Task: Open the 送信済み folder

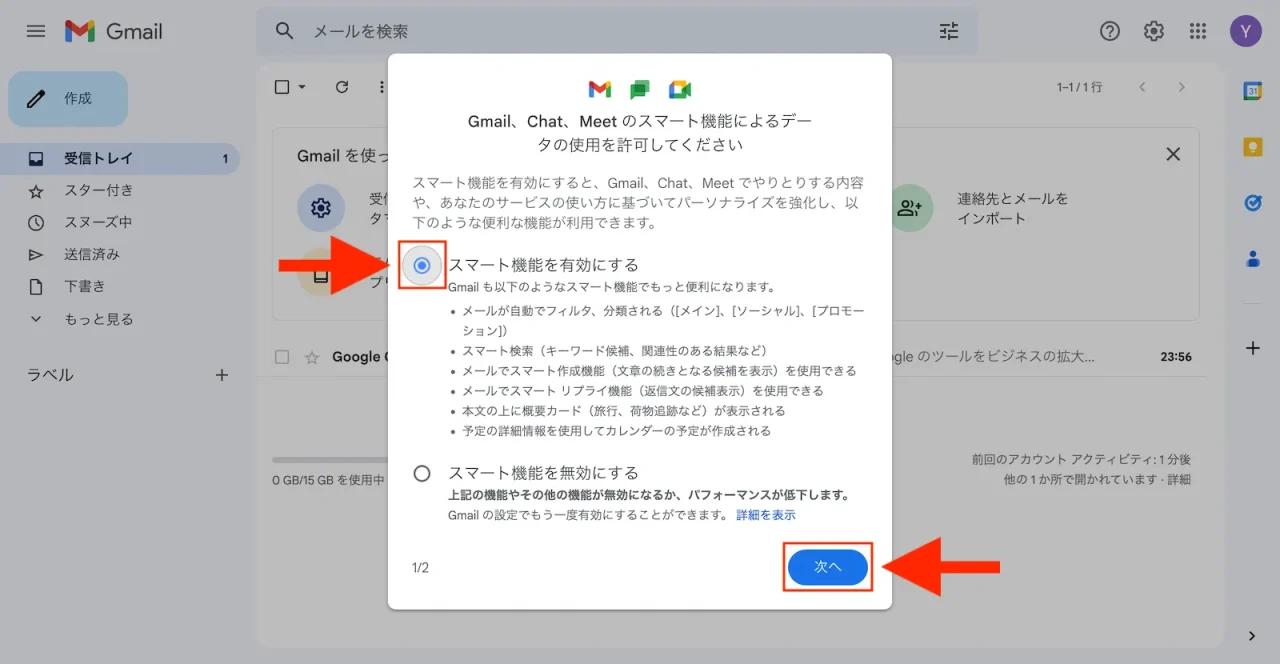Action: coord(90,254)
